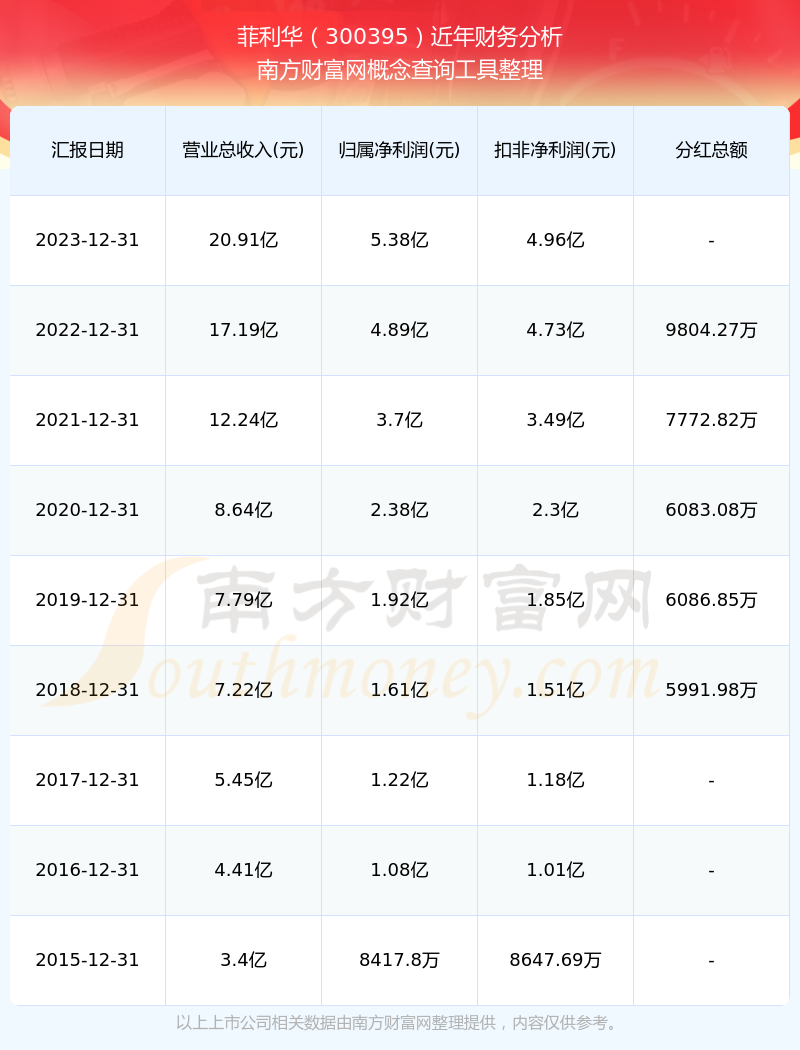The image size is (800, 1050).
Task: Click the date cell 2023-12-31
Action: coord(88,240)
